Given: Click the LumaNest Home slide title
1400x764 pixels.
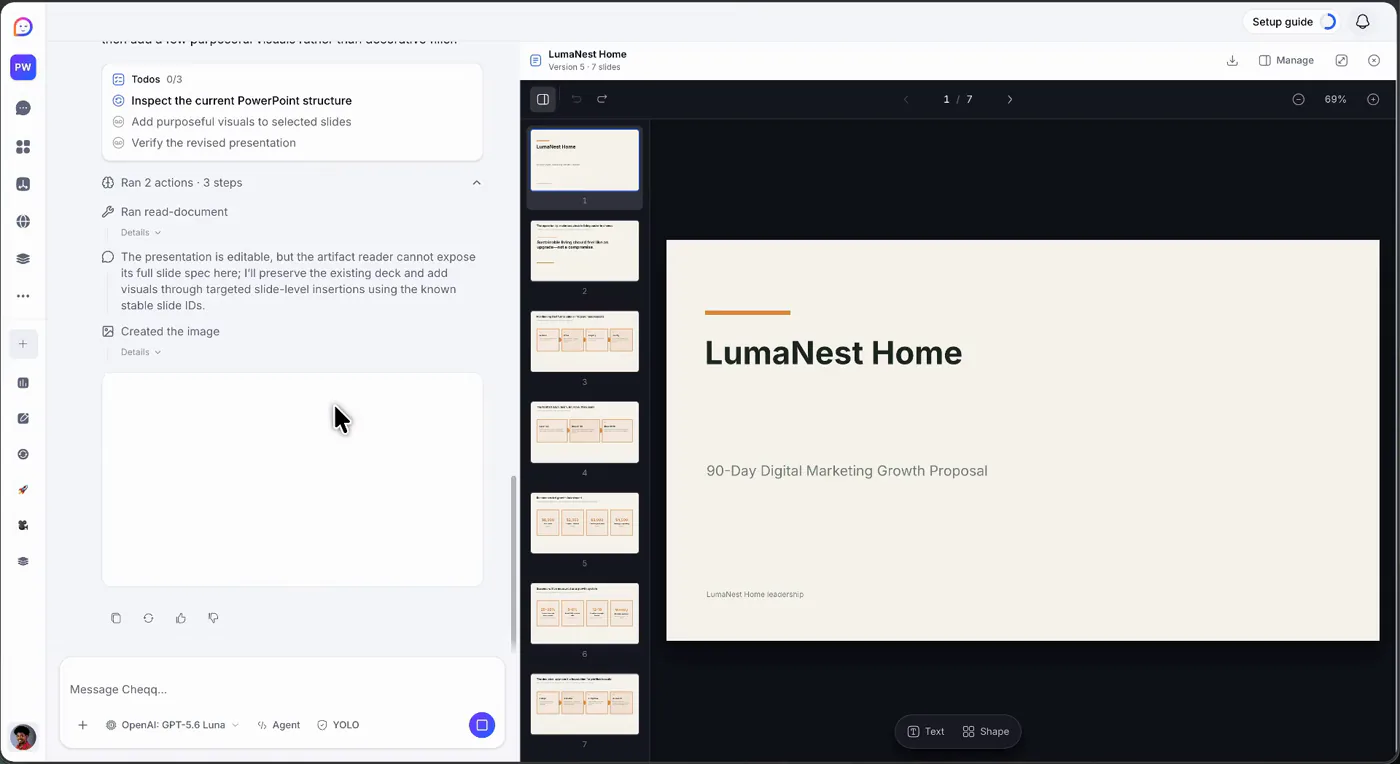Looking at the screenshot, I should 833,353.
